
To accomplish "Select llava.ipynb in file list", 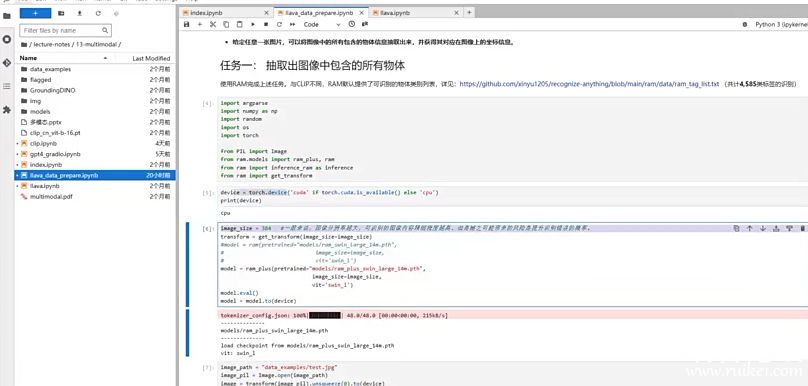I will pos(95,186).
